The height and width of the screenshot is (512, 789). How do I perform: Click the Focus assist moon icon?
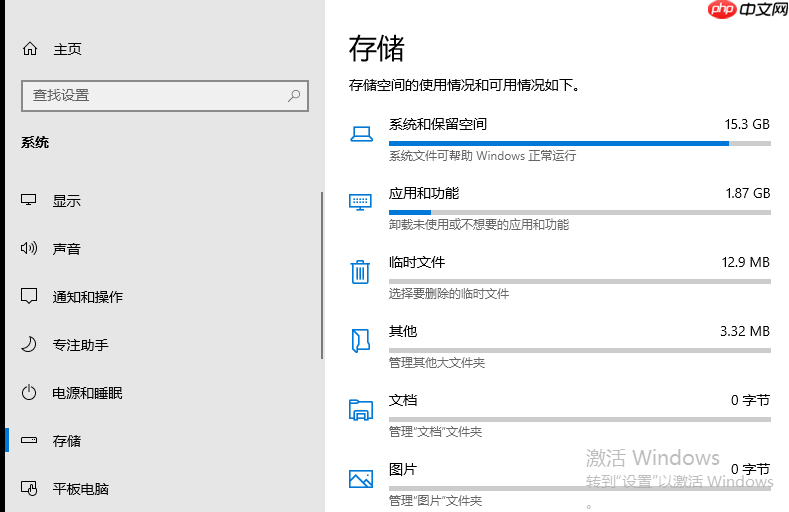pyautogui.click(x=29, y=344)
